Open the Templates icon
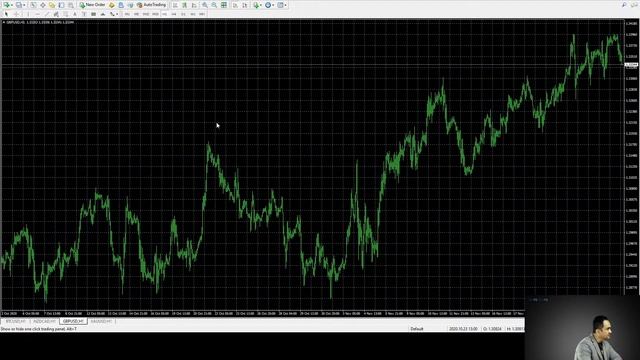The image size is (640, 360). [280, 5]
